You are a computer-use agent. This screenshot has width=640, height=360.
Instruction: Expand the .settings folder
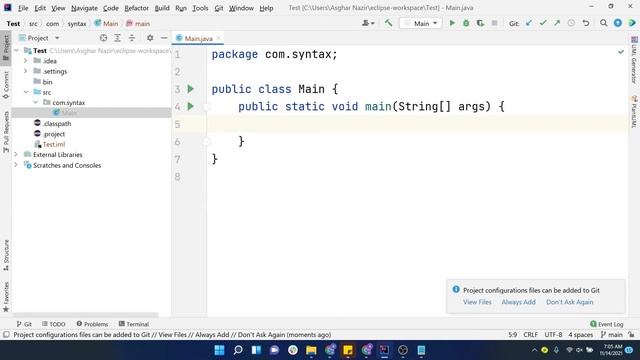(x=26, y=71)
